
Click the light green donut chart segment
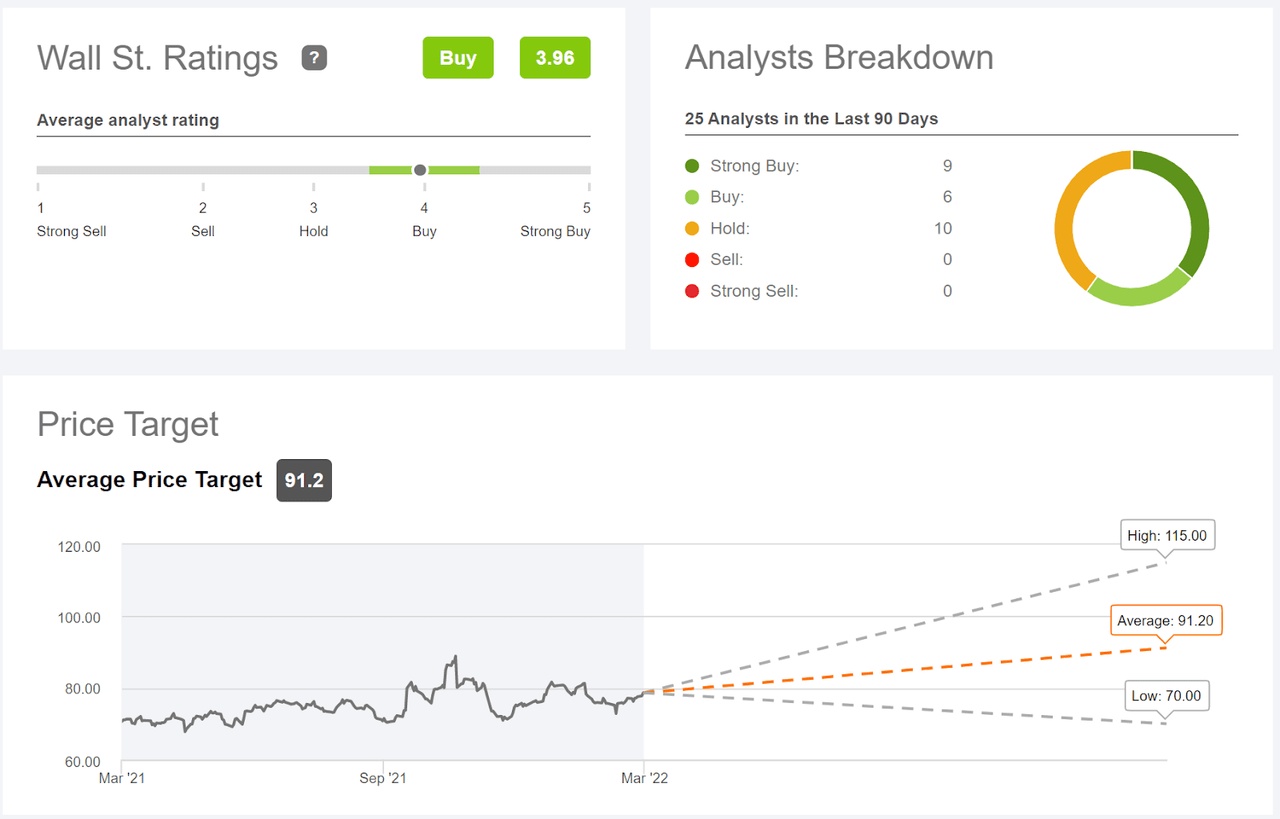coord(1138,290)
